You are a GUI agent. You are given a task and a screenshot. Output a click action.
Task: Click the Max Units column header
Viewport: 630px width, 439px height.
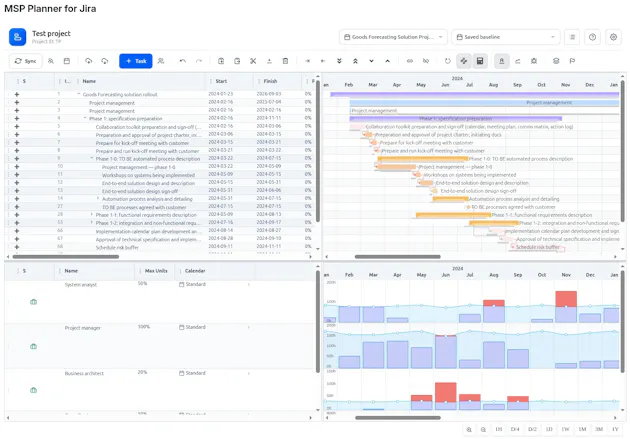click(x=156, y=271)
